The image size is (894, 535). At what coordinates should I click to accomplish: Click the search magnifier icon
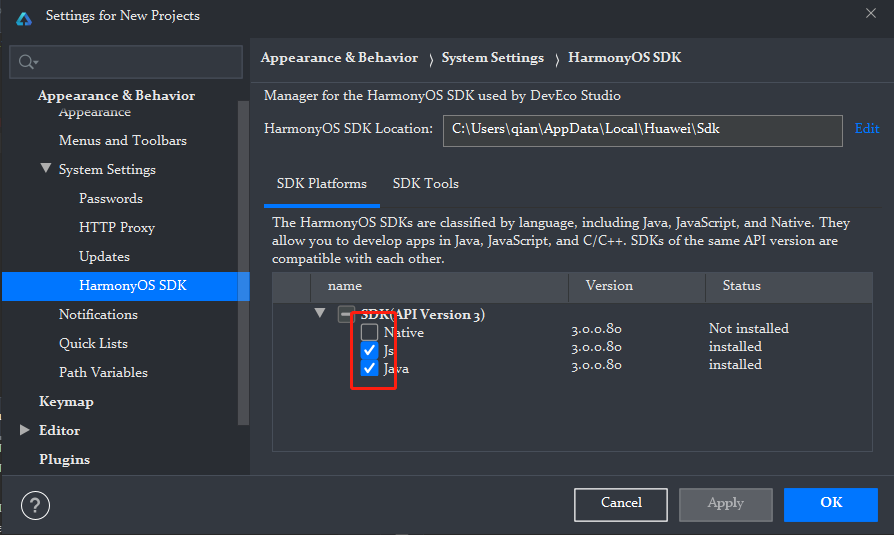click(27, 62)
